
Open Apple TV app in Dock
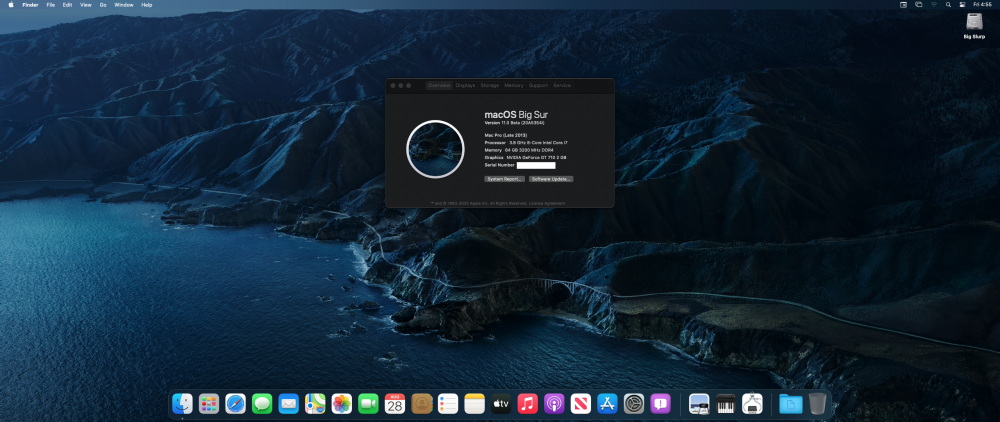click(x=501, y=404)
